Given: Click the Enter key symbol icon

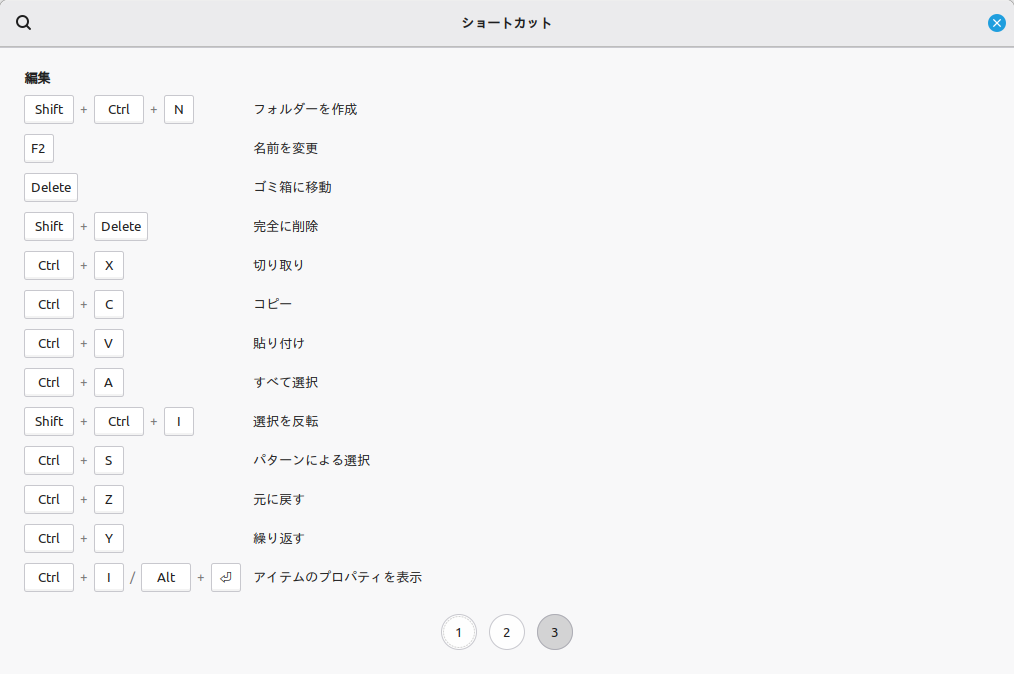Looking at the screenshot, I should (x=226, y=577).
